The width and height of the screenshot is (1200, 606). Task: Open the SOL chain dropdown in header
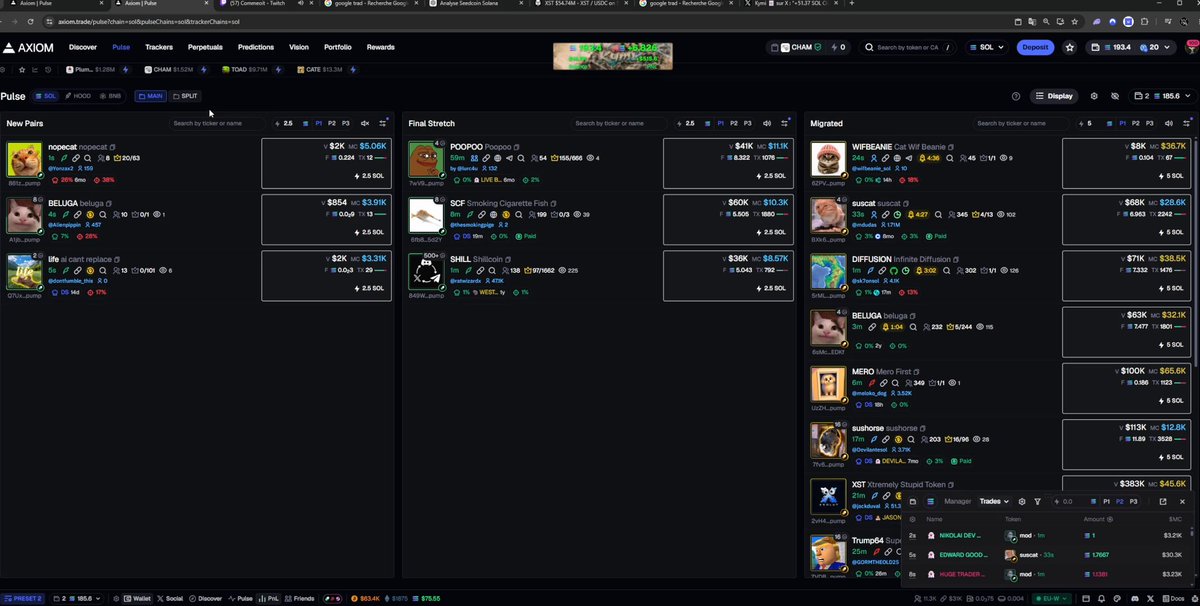pos(987,47)
